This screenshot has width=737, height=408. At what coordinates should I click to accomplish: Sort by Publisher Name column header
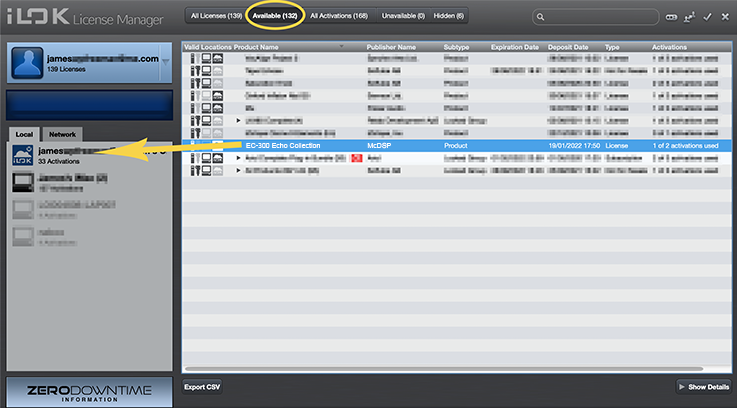pos(391,47)
